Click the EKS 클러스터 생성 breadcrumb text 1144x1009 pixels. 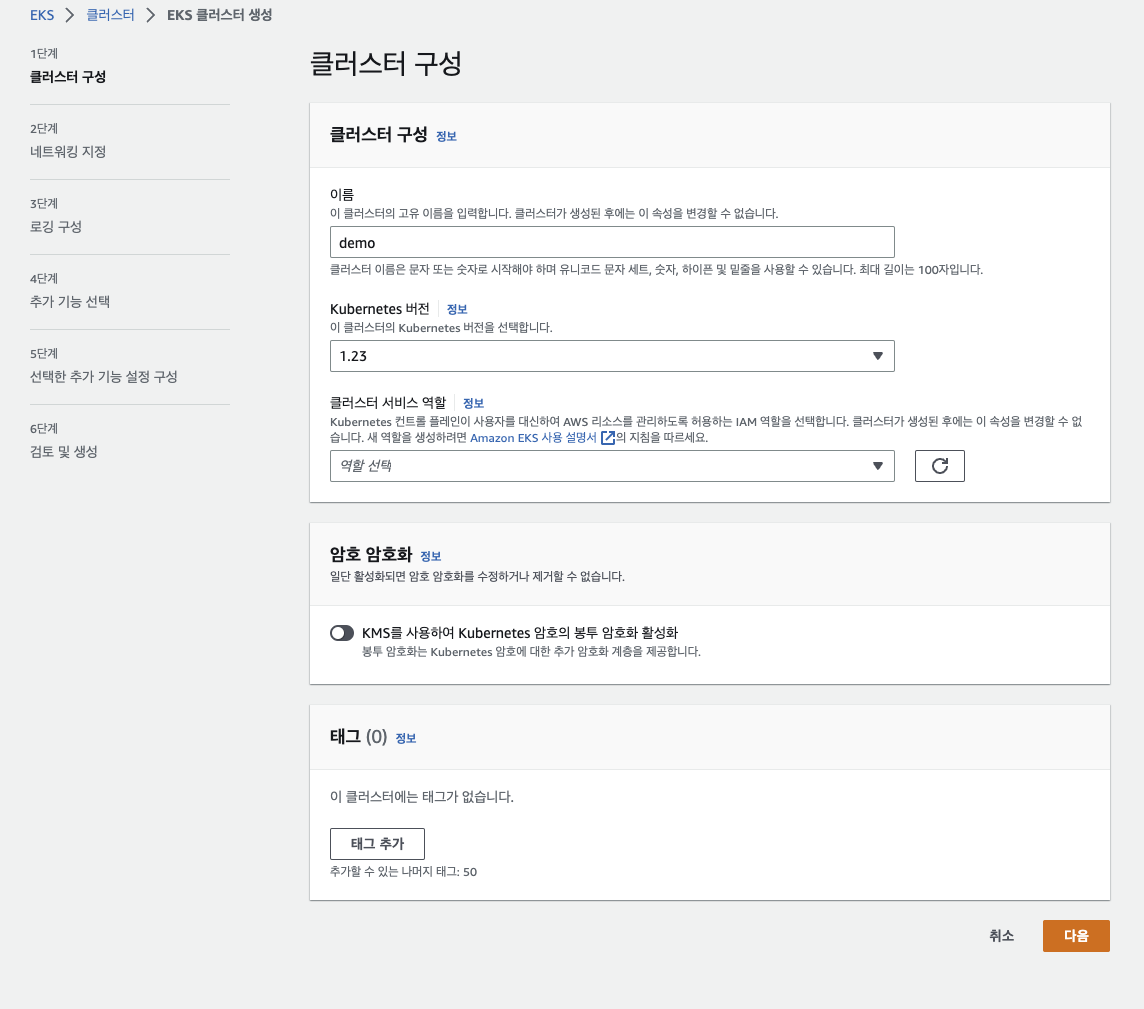(219, 15)
